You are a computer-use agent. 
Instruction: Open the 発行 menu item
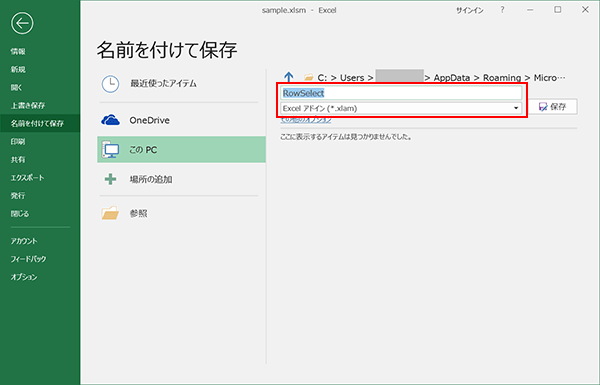click(18, 196)
